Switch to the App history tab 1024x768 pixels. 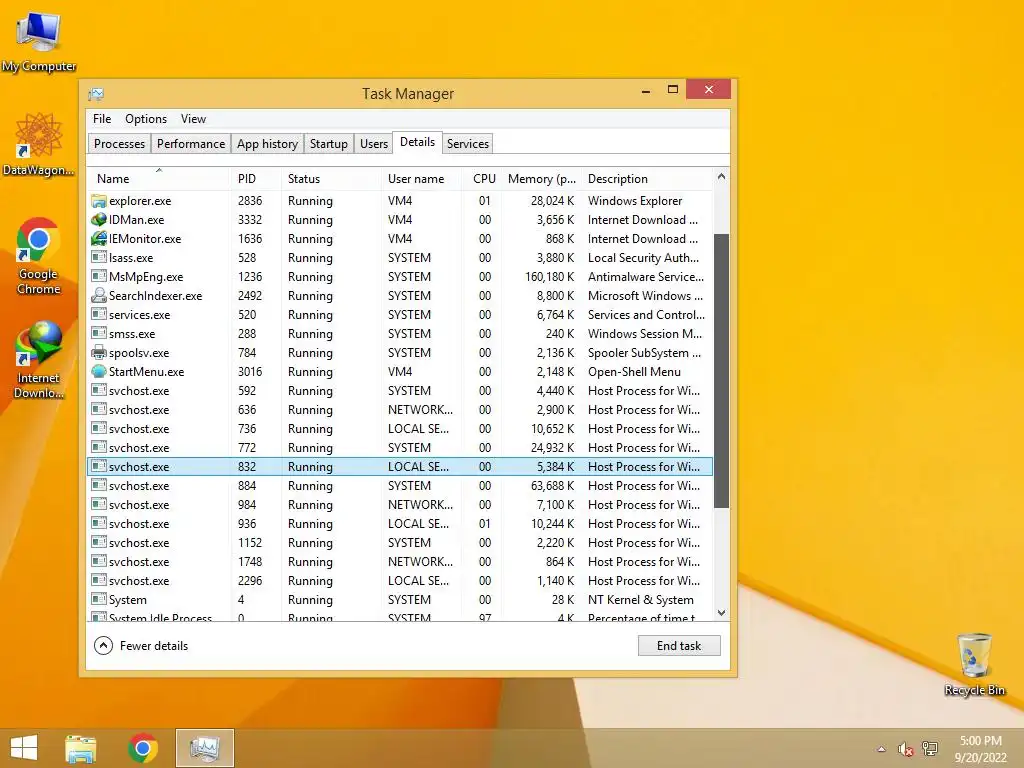267,144
